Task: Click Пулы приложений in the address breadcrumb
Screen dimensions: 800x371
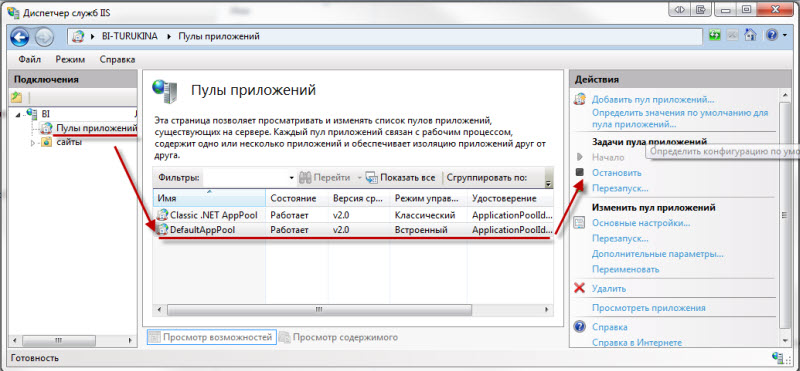Action: 218,36
